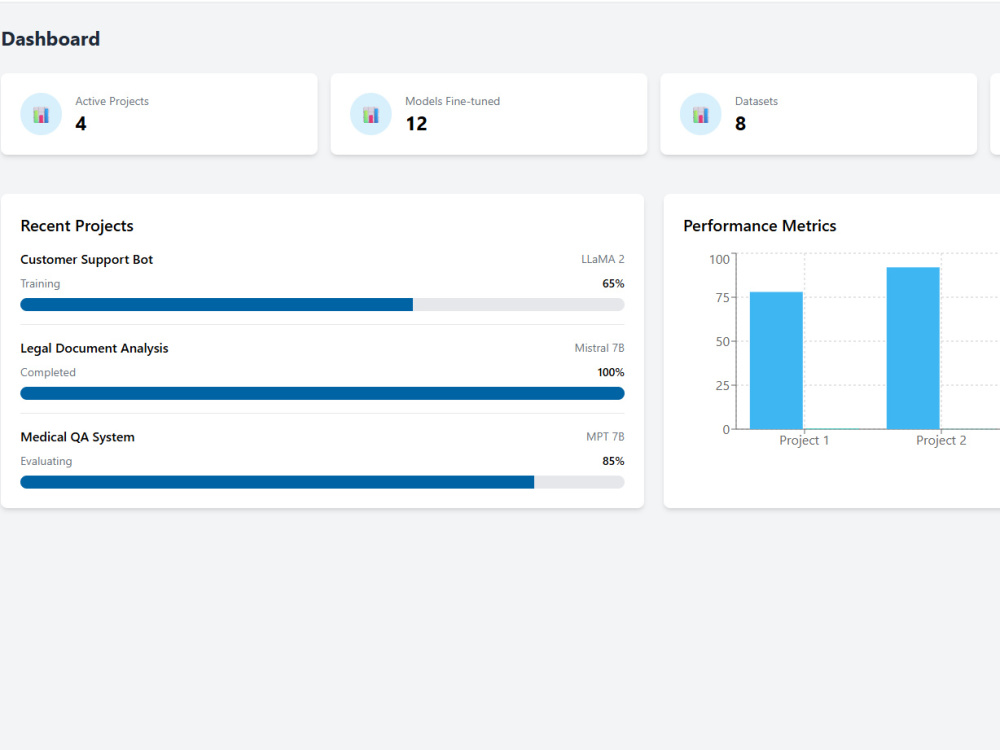
Task: Select the Customer Support Bot project
Action: point(87,260)
